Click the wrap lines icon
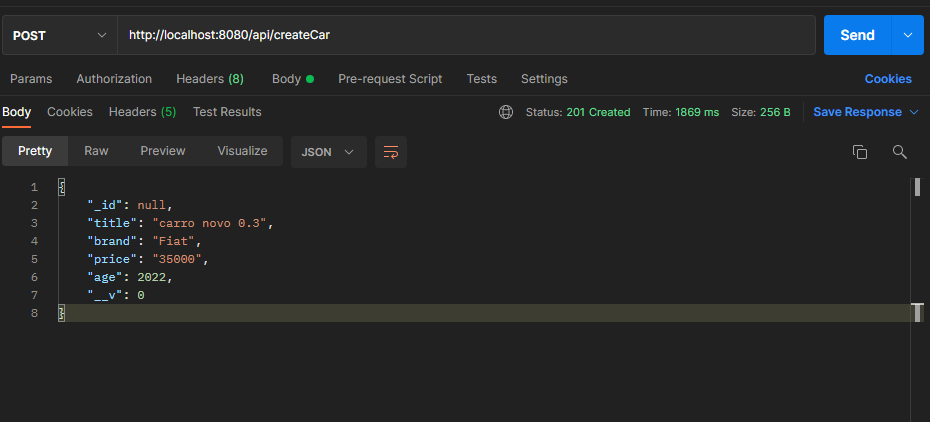Screen dimensions: 930x422 tap(391, 152)
